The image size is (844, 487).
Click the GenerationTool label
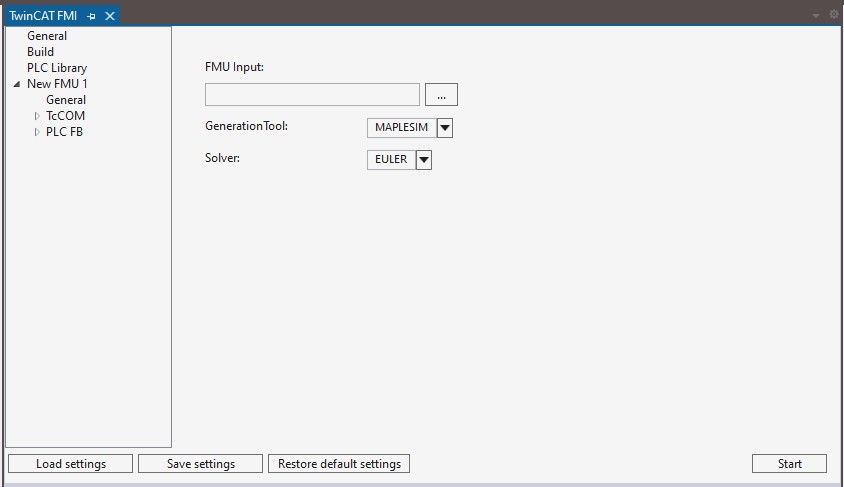[247, 126]
